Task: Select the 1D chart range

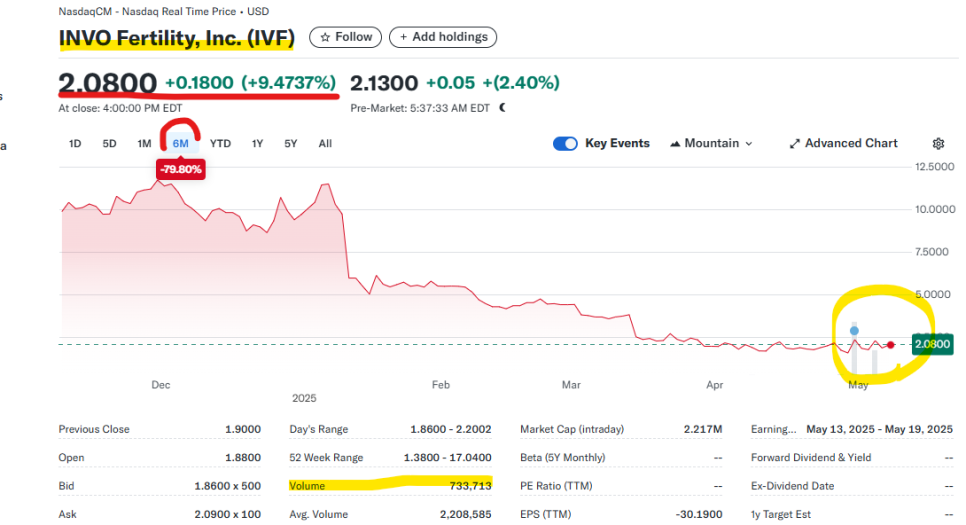Action: [75, 144]
